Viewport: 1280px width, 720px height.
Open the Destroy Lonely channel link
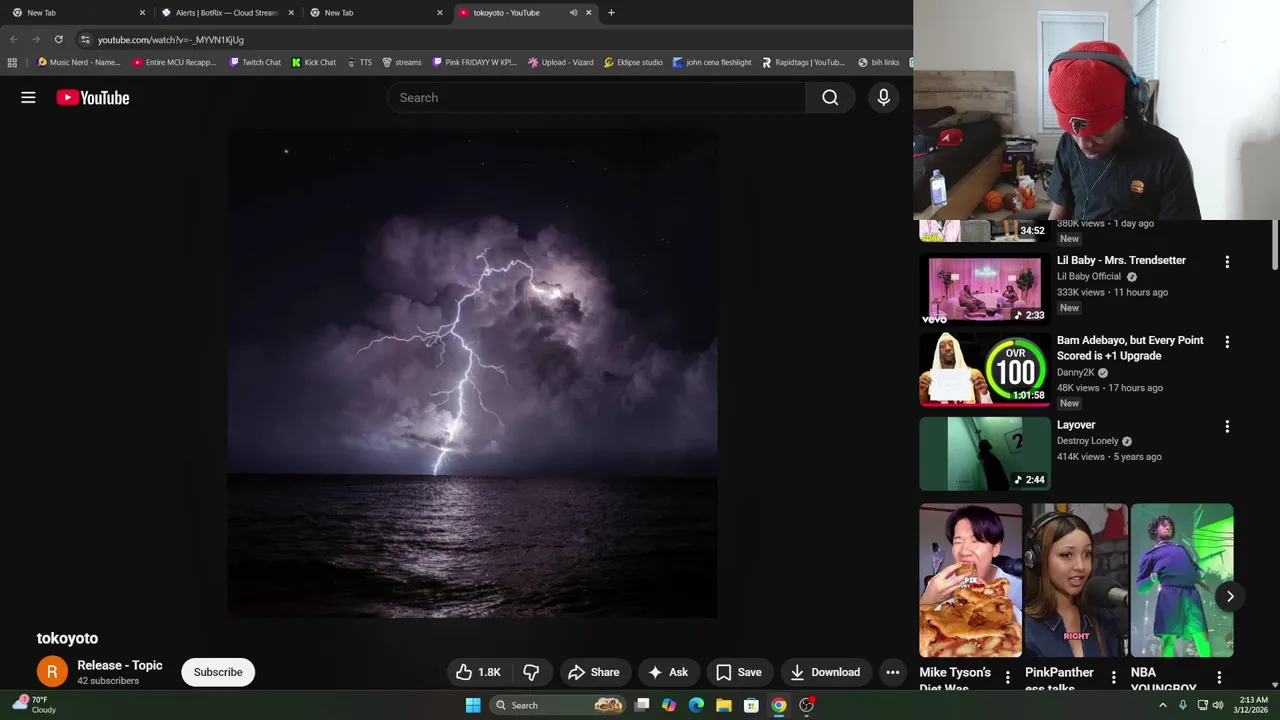pos(1088,441)
